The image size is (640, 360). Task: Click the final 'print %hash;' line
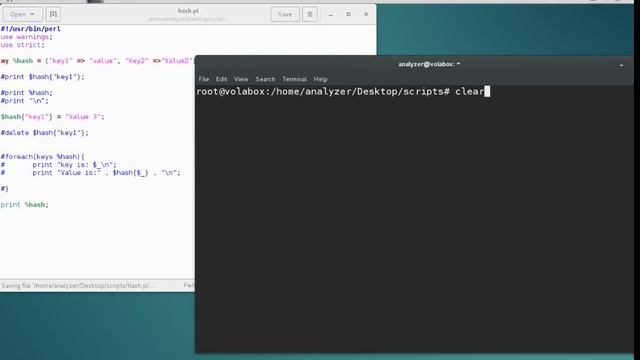(x=24, y=205)
